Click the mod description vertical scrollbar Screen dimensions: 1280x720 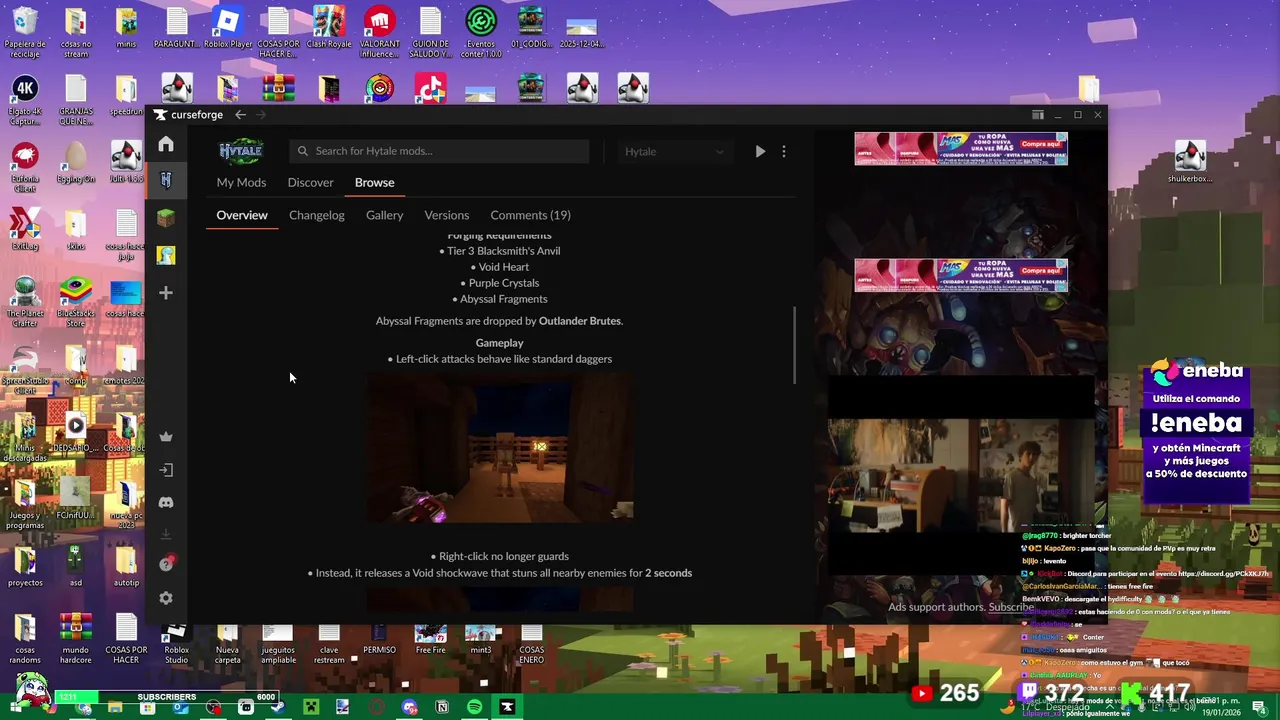(x=796, y=345)
